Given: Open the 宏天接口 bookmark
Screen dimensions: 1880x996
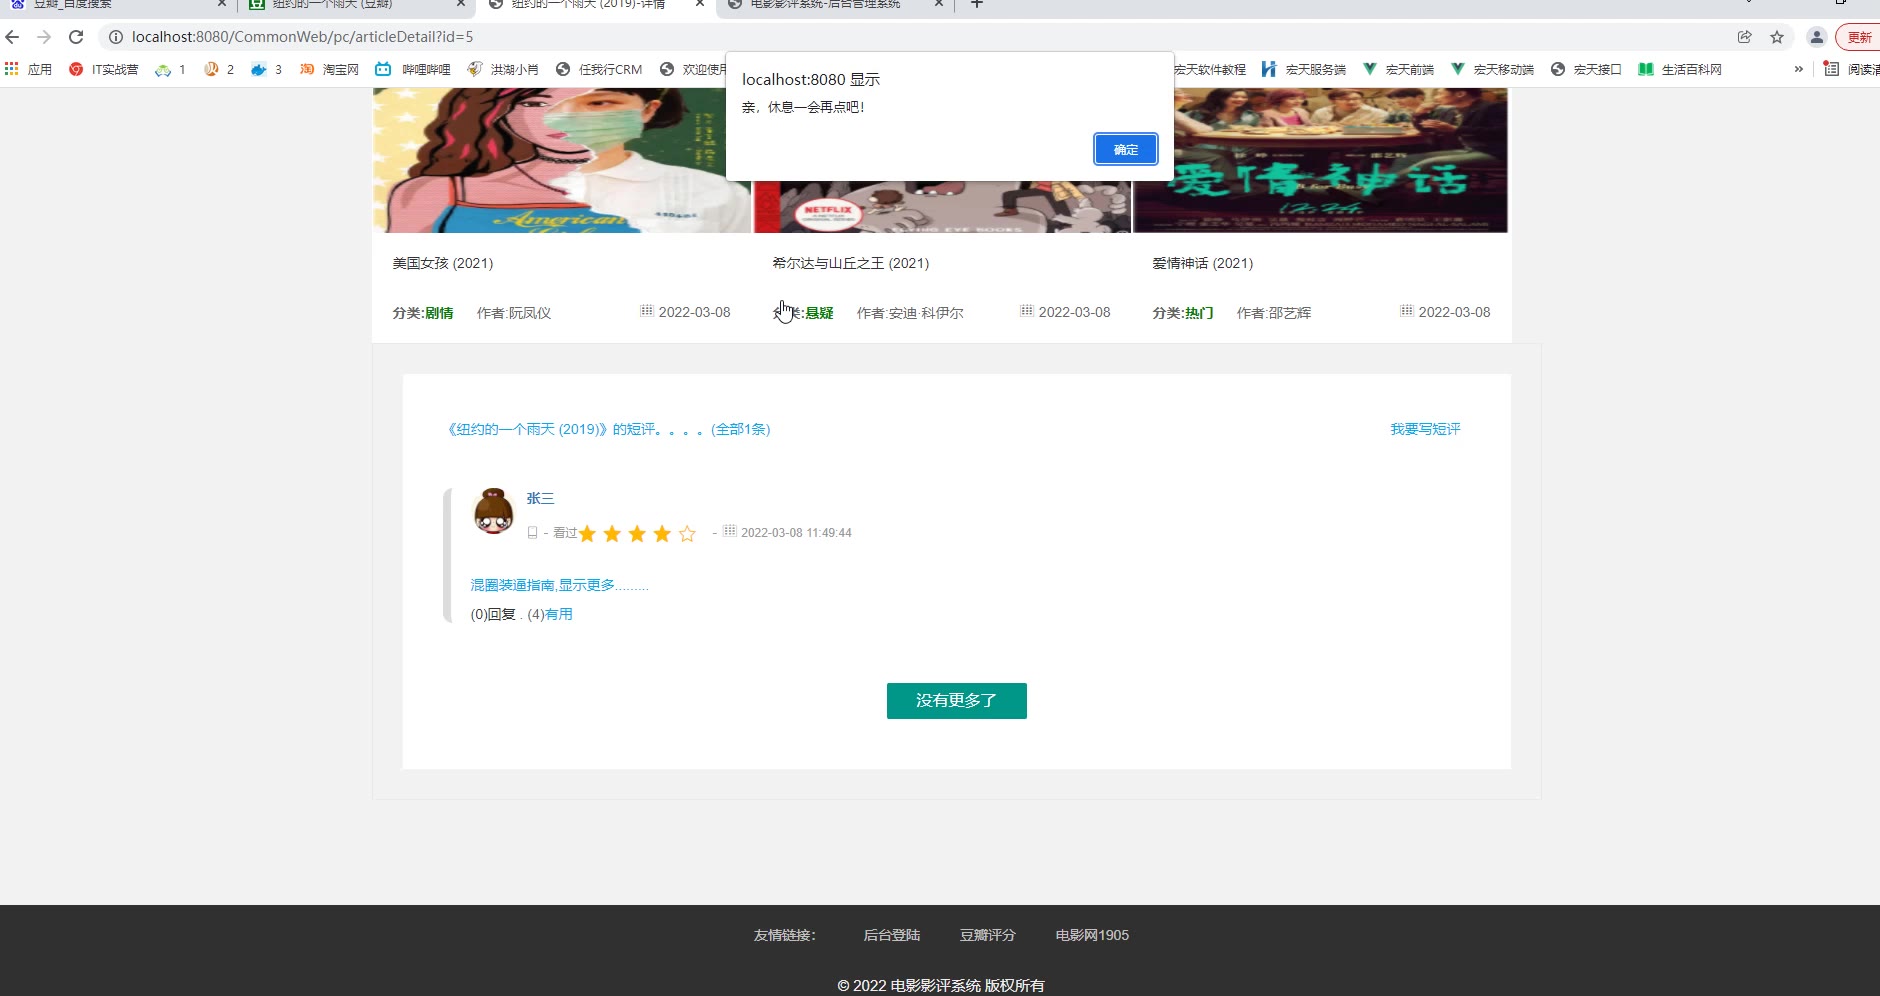Looking at the screenshot, I should 1585,69.
